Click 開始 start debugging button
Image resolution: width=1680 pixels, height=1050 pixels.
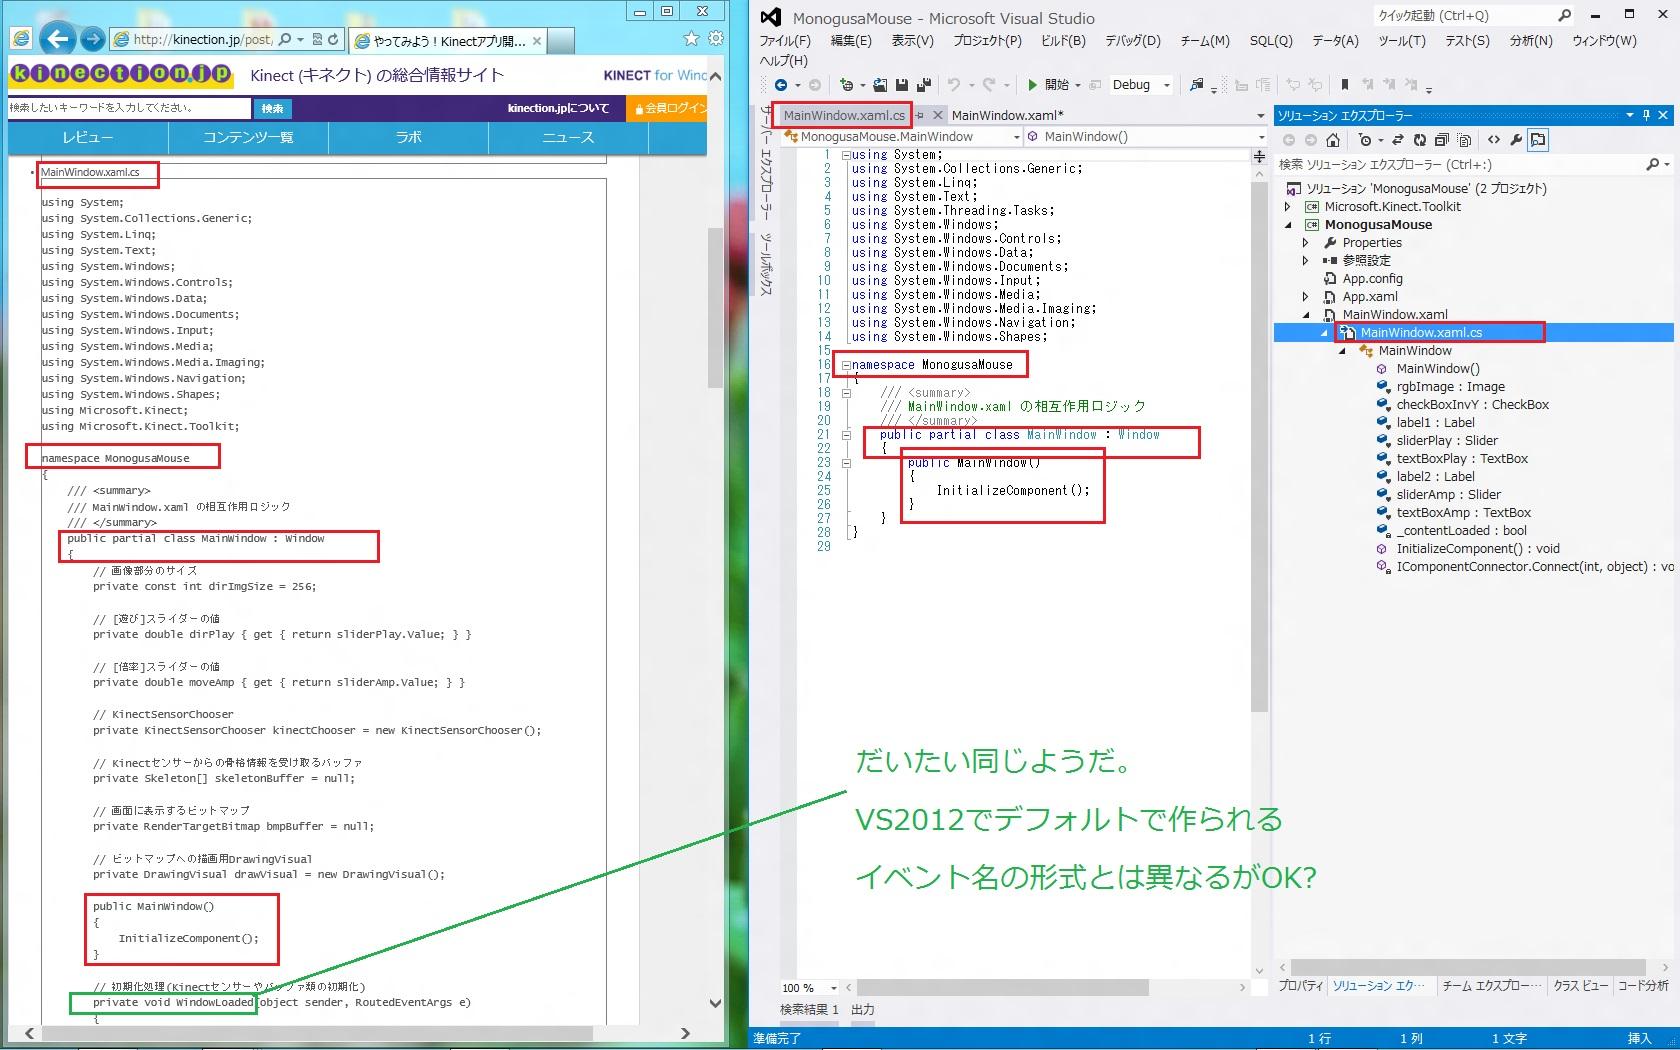pyautogui.click(x=1049, y=85)
